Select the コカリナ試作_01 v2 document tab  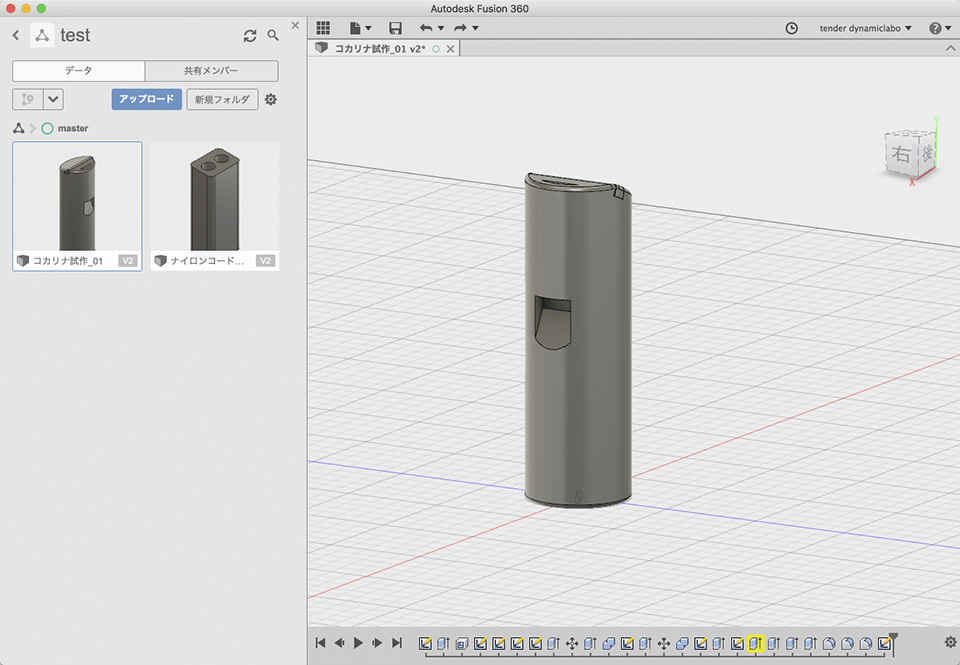(380, 48)
